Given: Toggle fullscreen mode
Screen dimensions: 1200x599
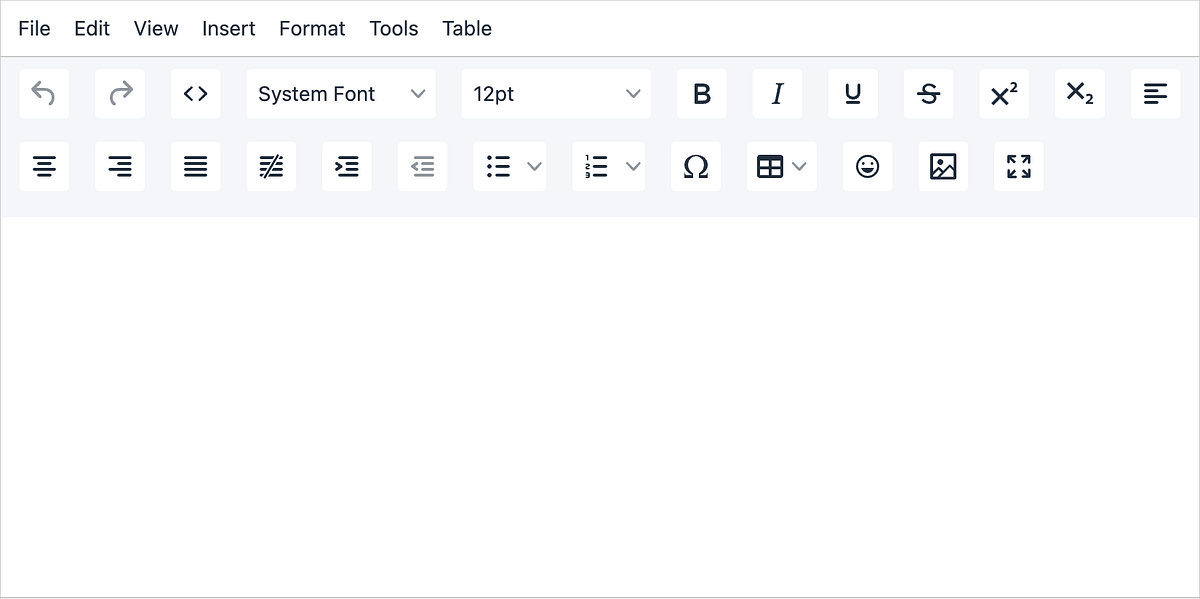Looking at the screenshot, I should (x=1018, y=166).
